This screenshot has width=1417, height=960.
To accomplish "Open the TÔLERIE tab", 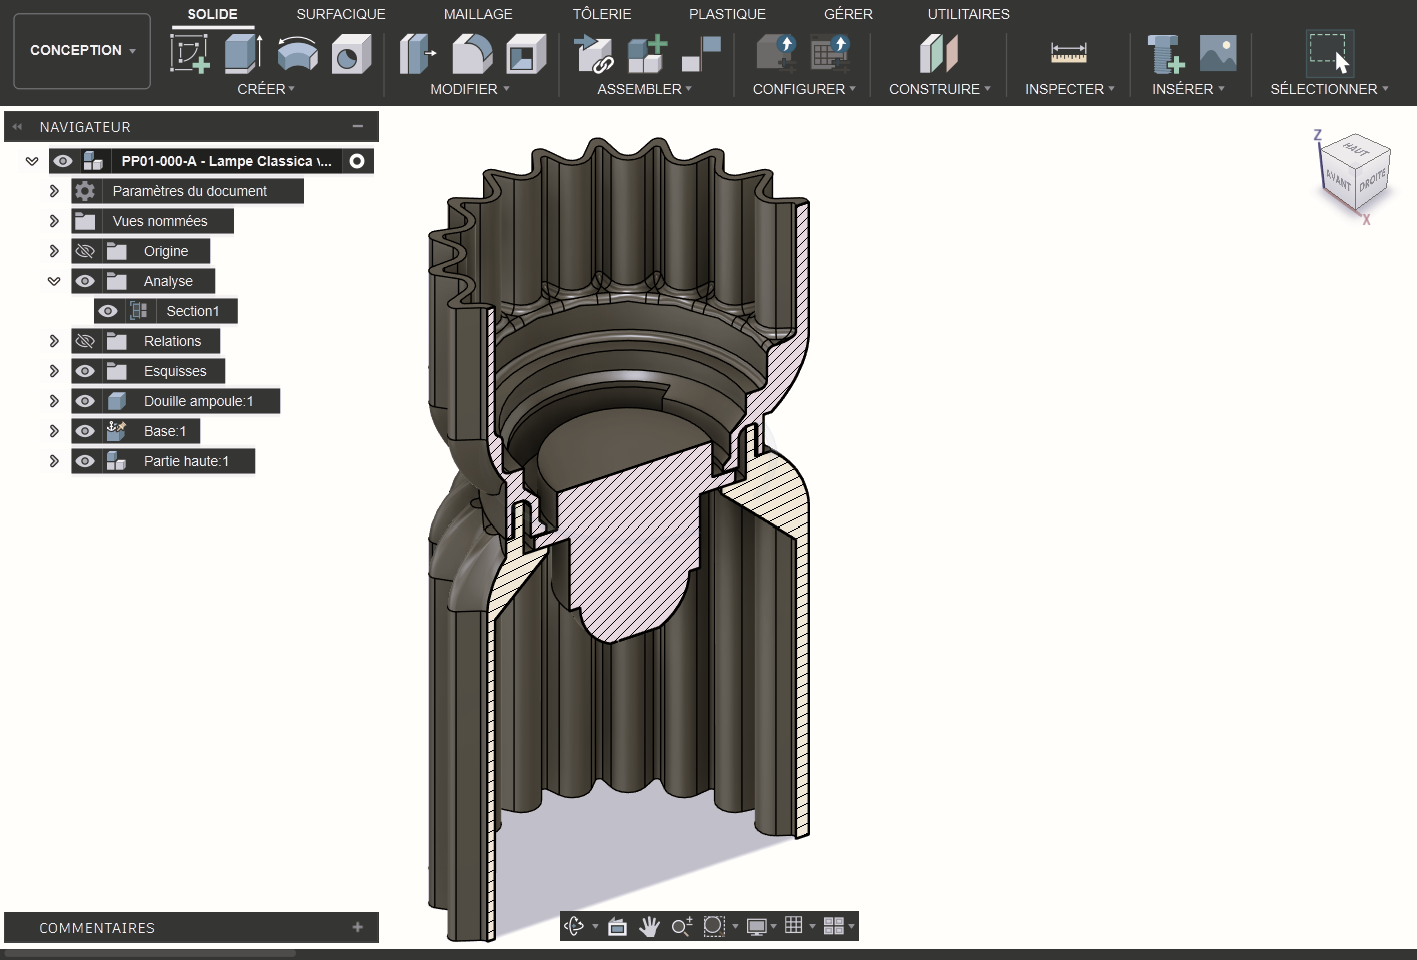I will pos(601,14).
